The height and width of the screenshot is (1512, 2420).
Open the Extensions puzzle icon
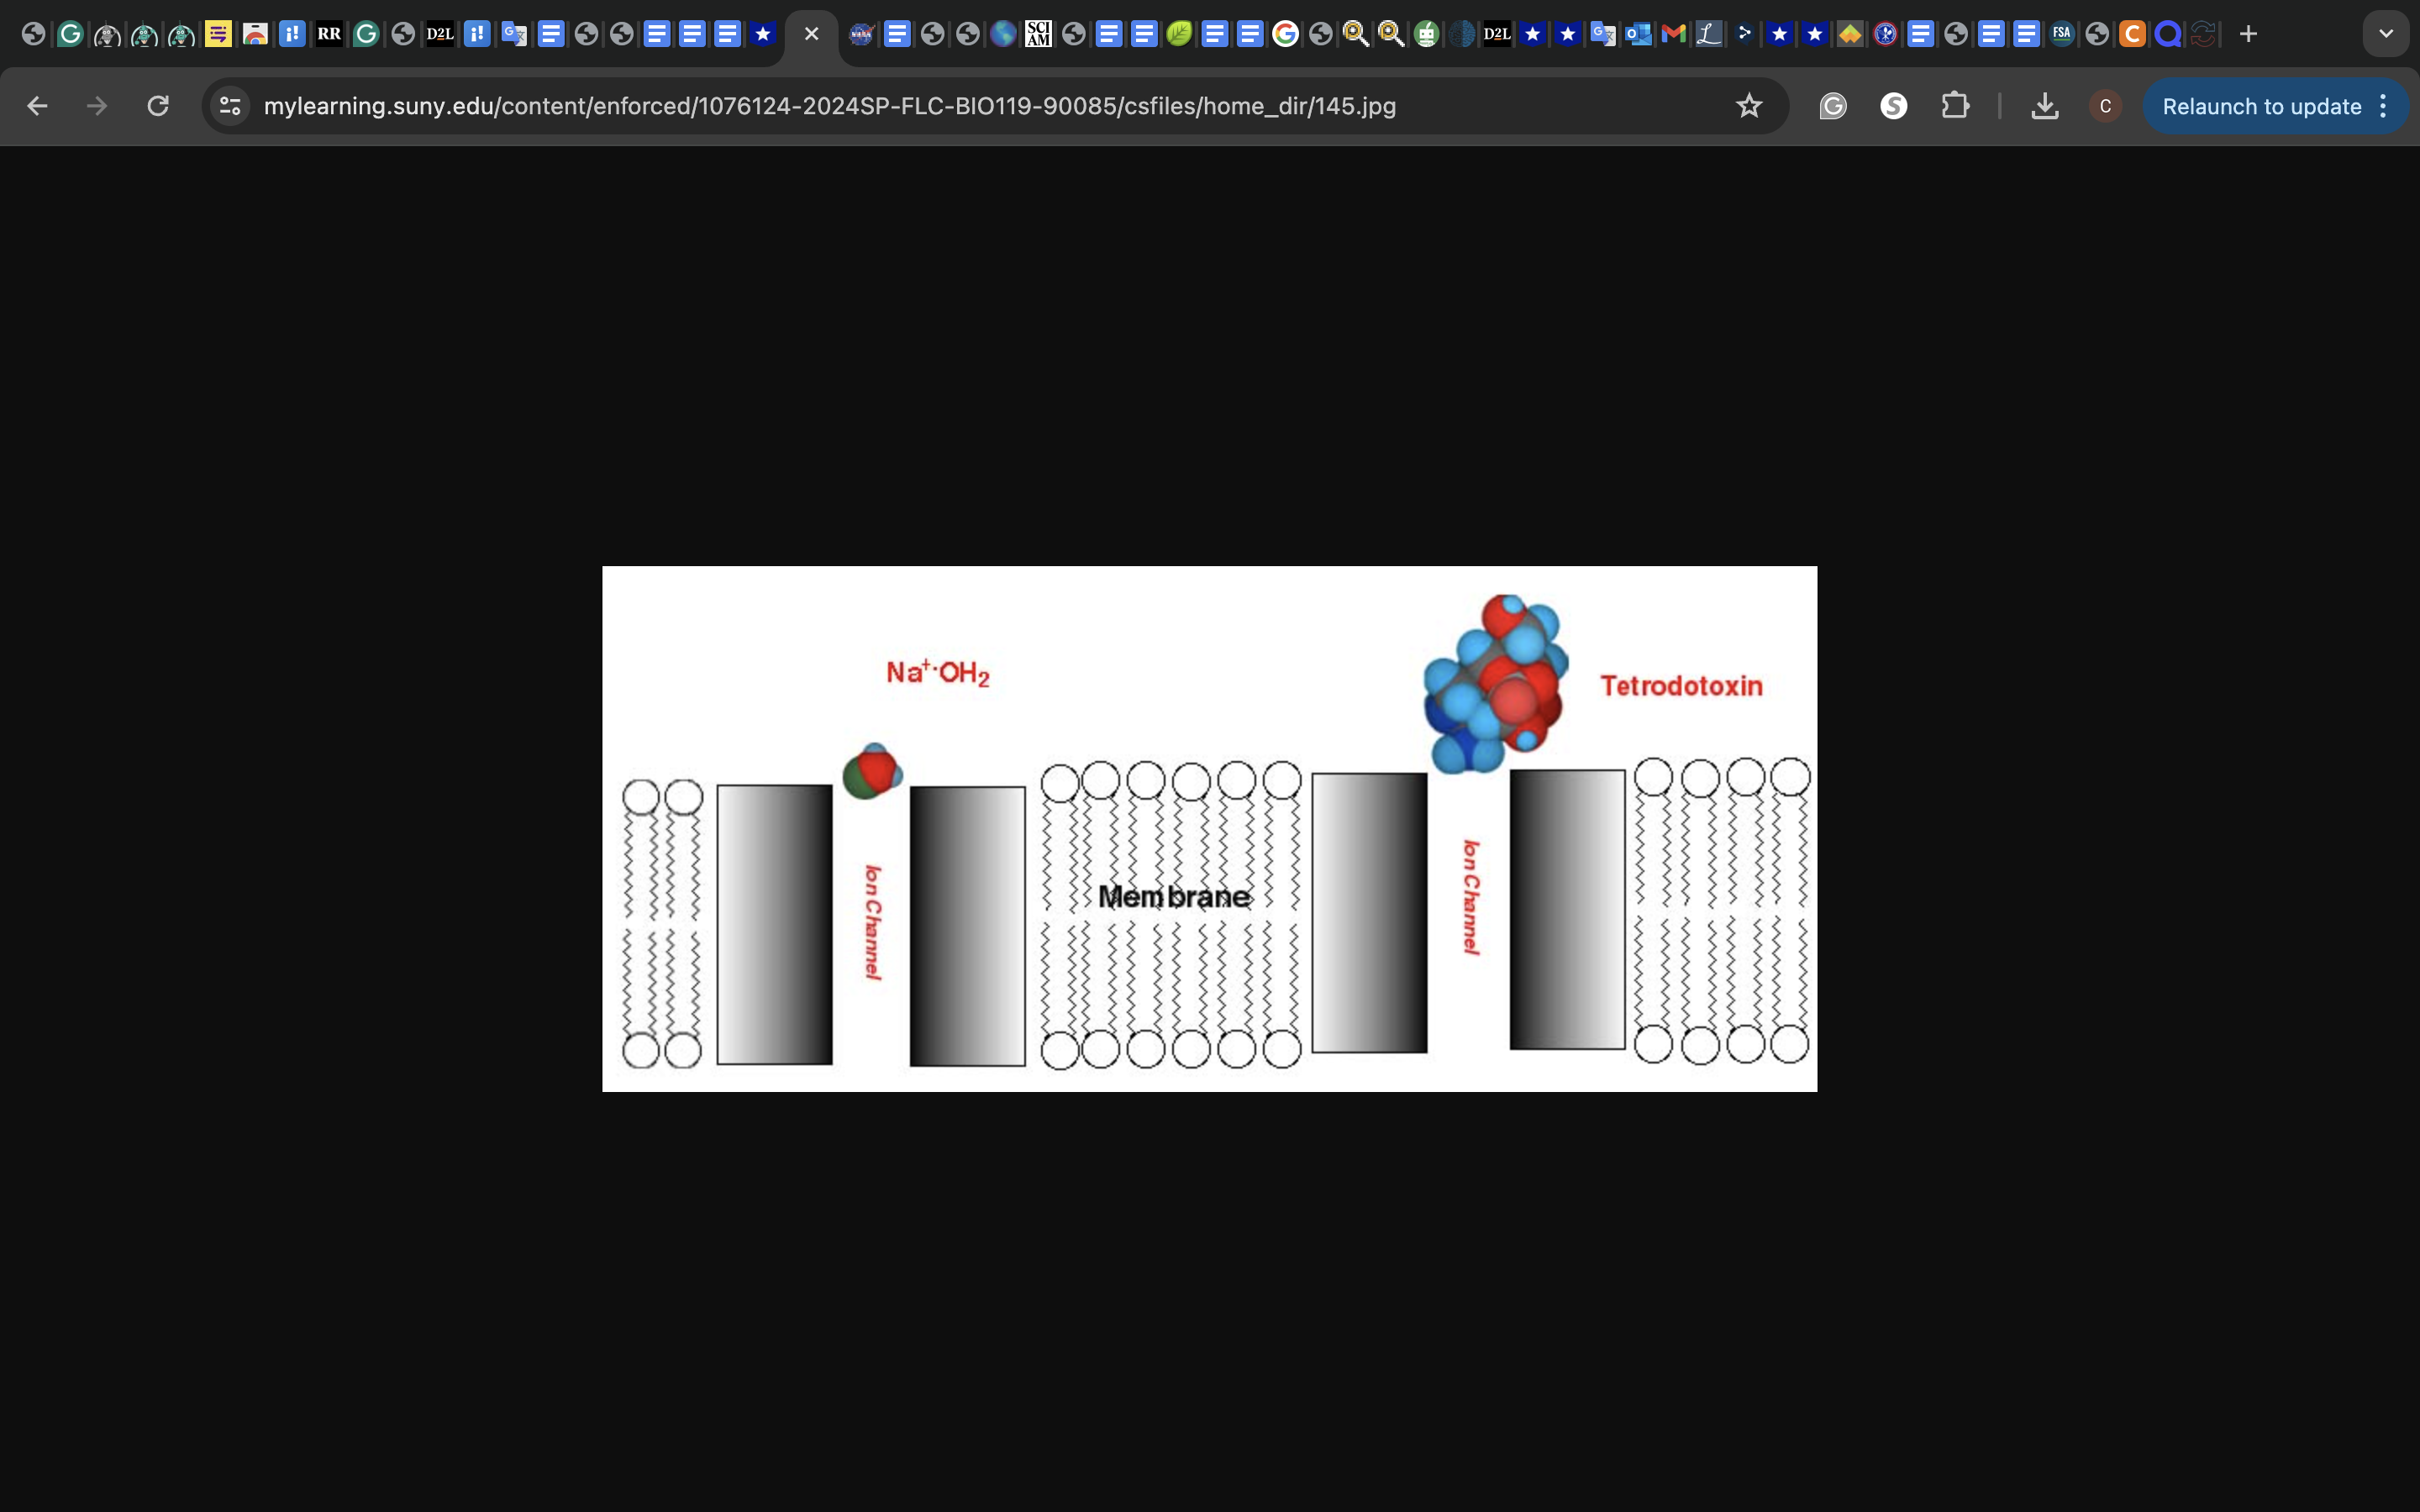tap(1955, 106)
